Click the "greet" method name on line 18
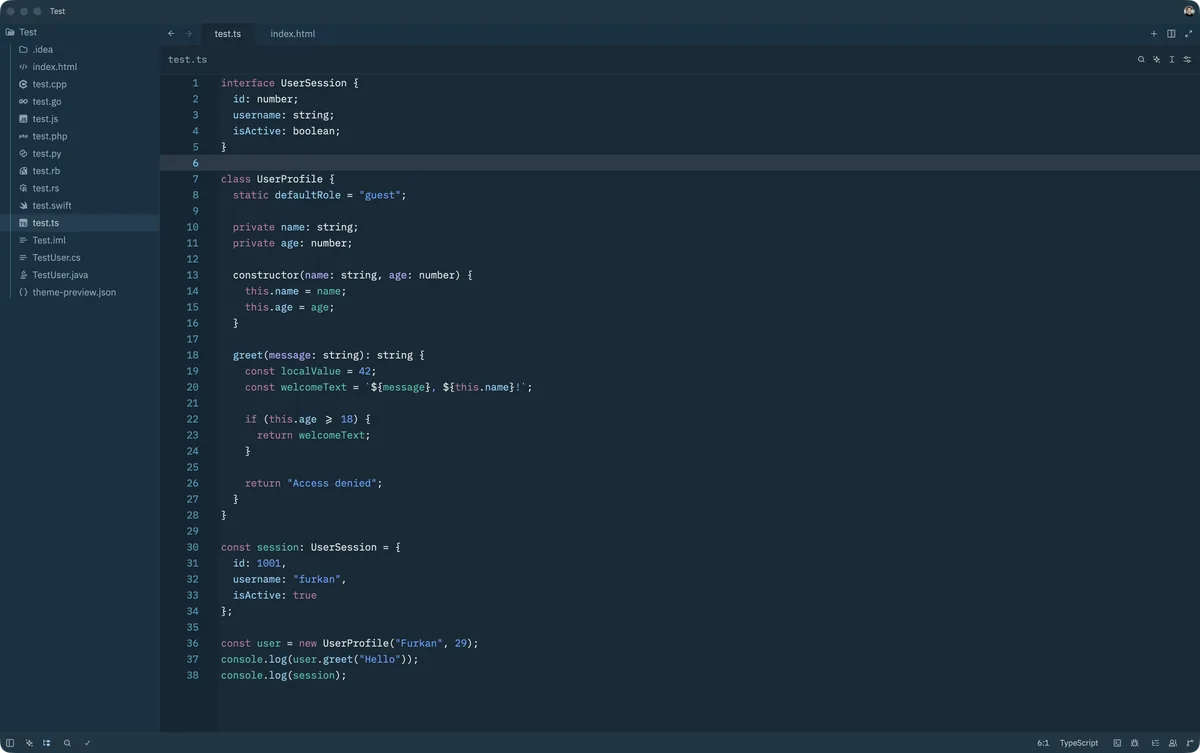1200x753 pixels. click(x=248, y=355)
